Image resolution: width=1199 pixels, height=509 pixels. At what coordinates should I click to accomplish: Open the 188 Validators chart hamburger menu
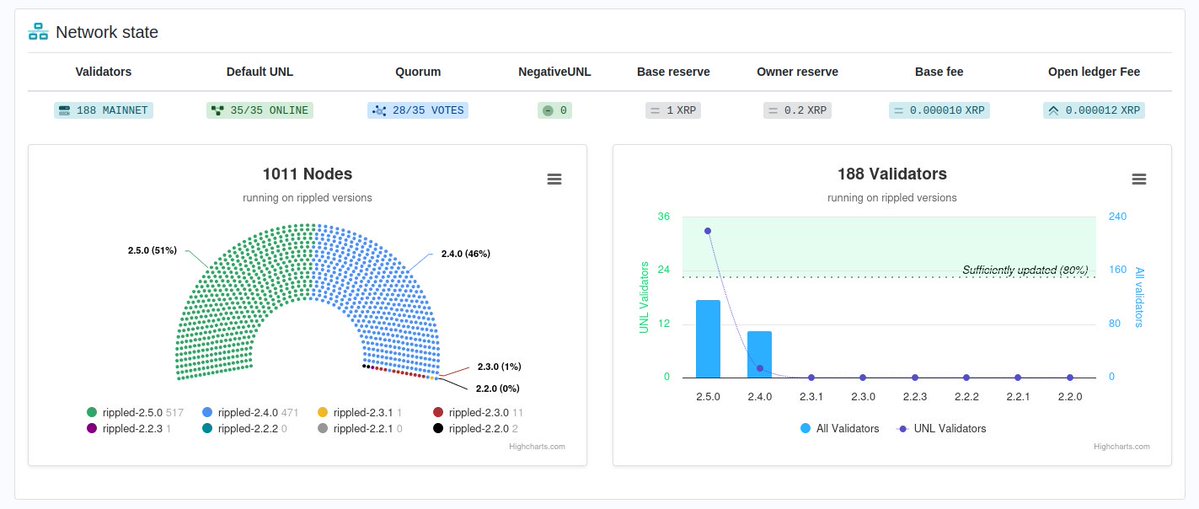pos(1139,179)
